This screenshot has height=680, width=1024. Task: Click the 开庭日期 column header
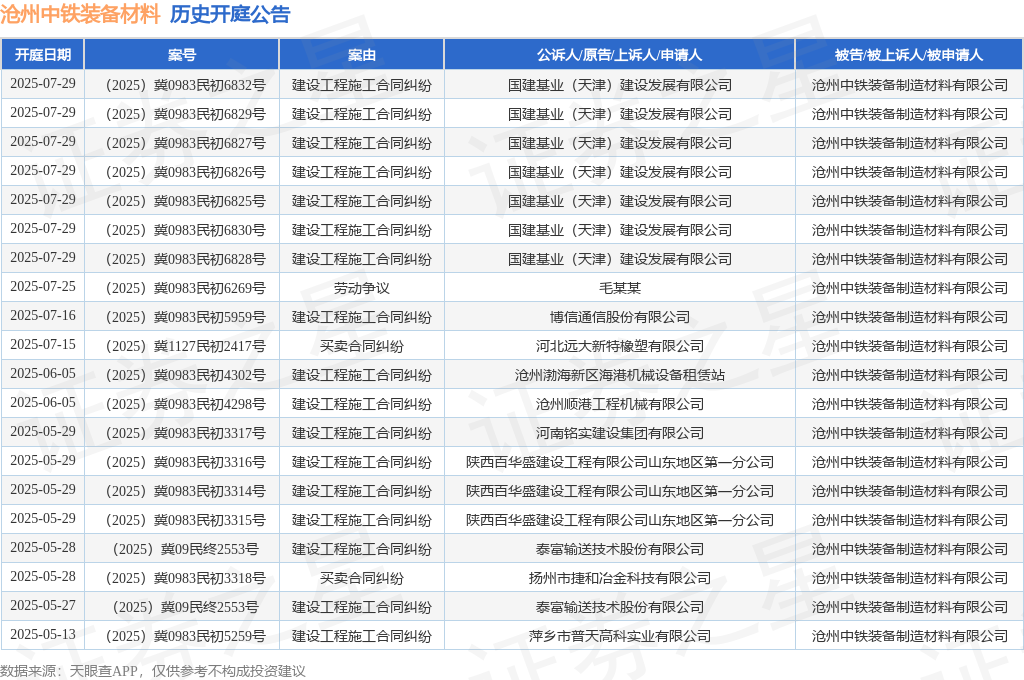tap(42, 55)
